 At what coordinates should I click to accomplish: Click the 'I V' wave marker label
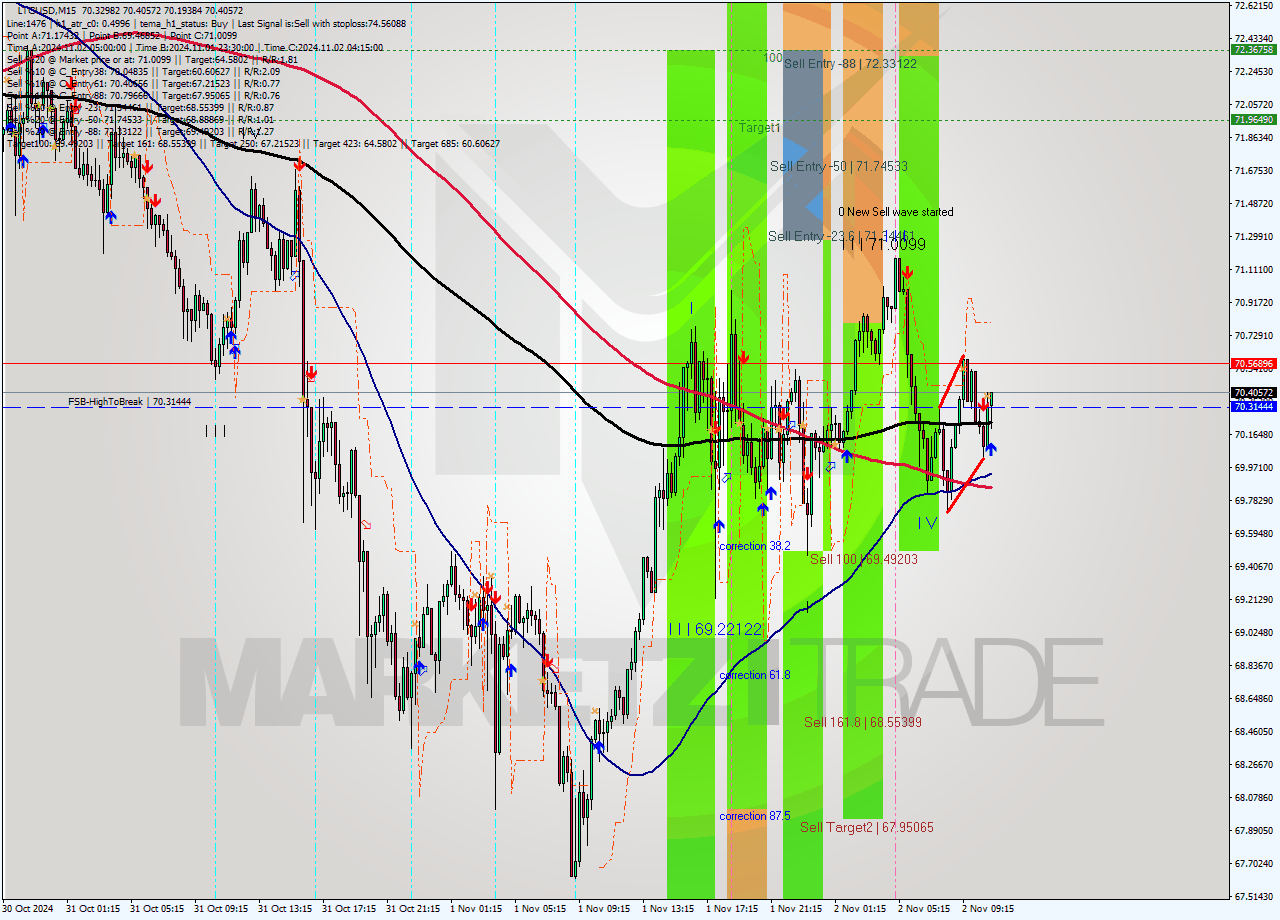[928, 522]
